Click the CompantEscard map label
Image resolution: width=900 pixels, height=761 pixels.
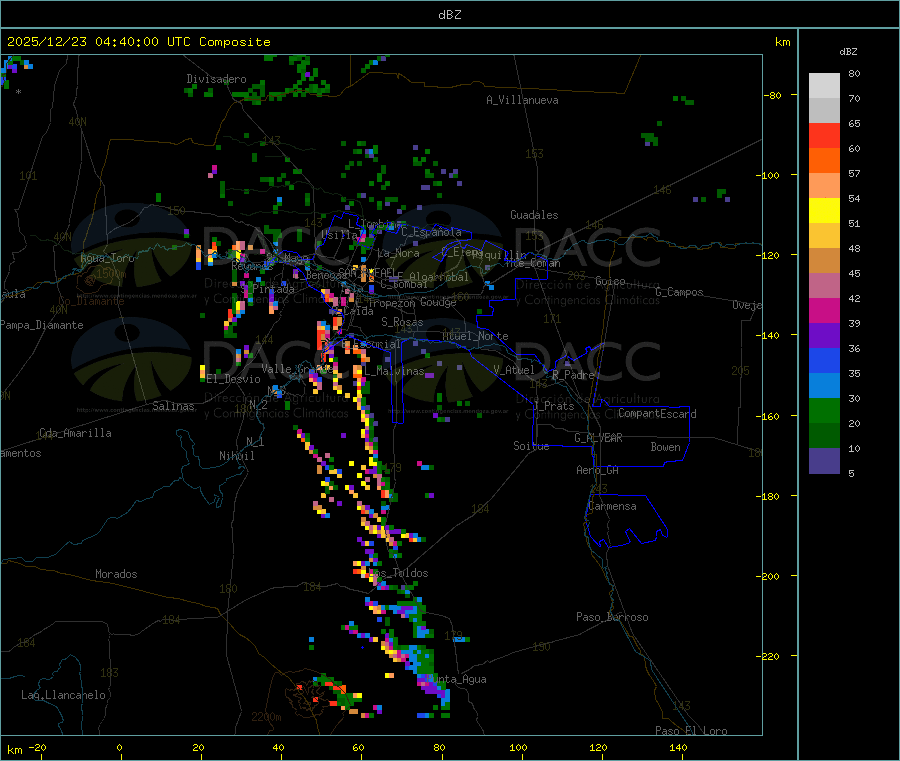coord(657,414)
